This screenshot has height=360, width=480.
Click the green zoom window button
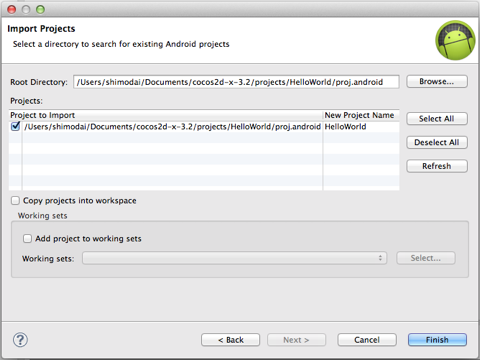[40, 9]
